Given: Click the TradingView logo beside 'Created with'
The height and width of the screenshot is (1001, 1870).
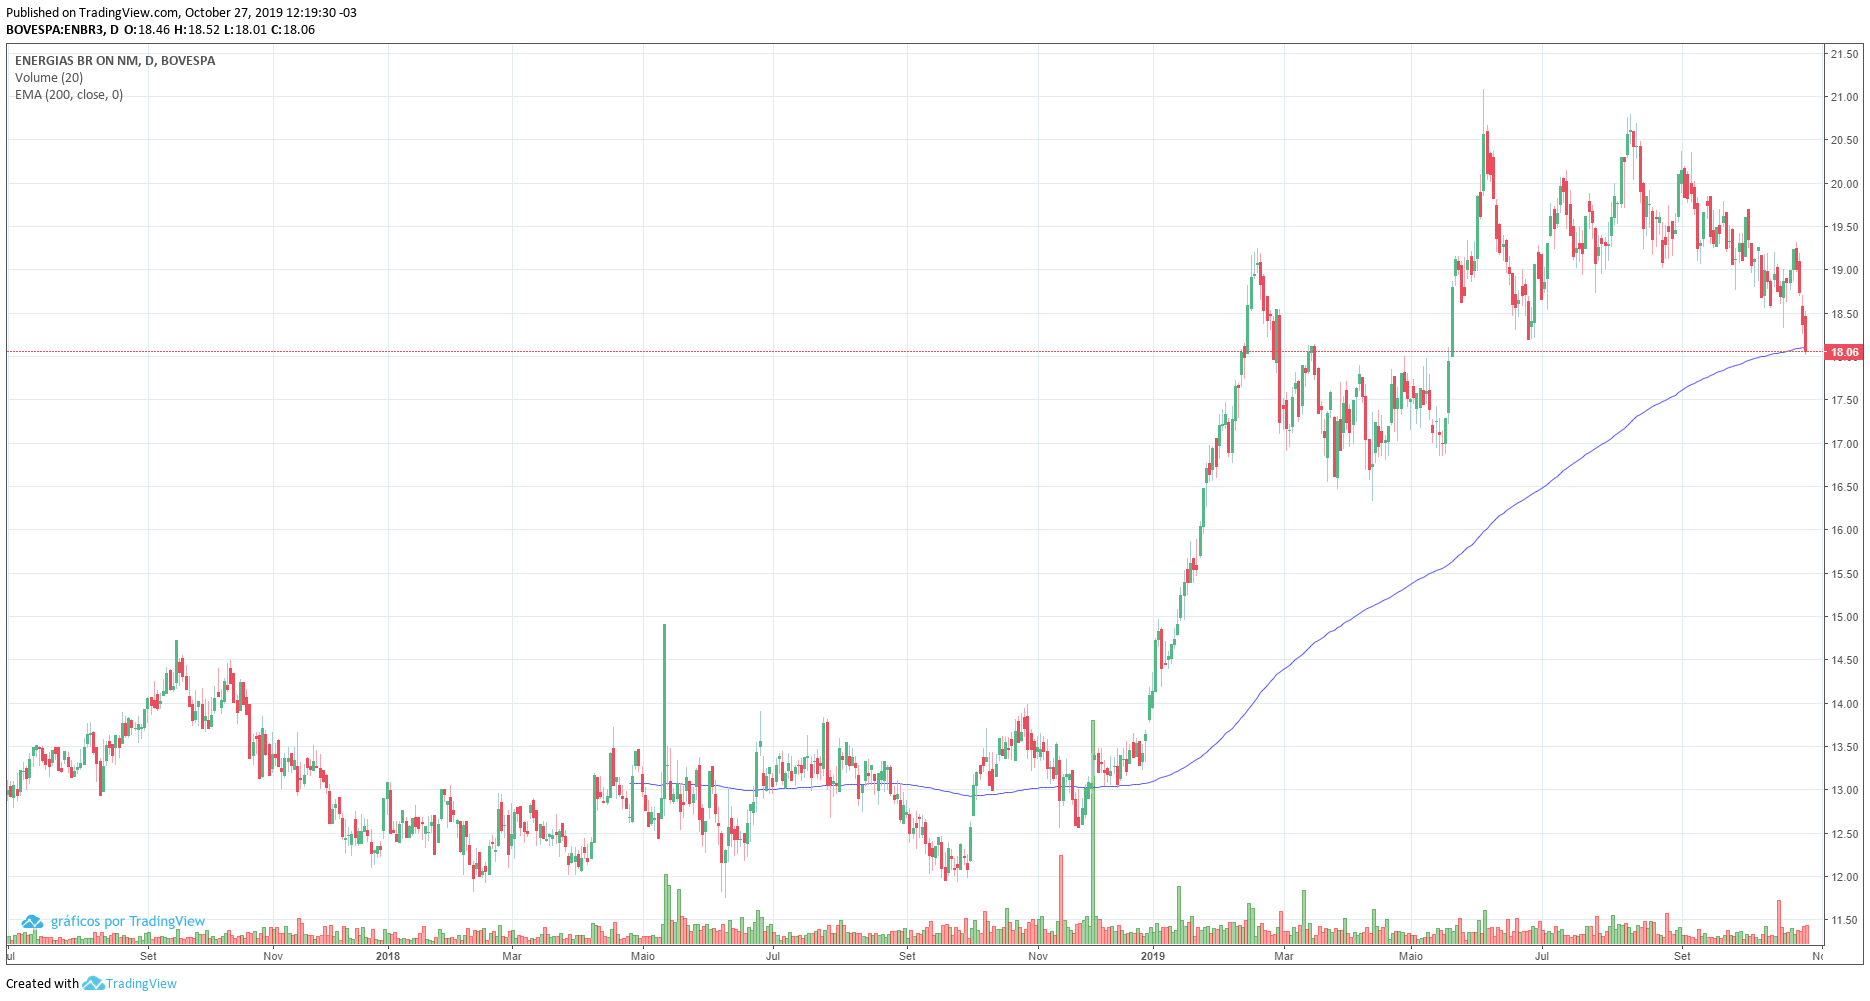Looking at the screenshot, I should pyautogui.click(x=93, y=984).
